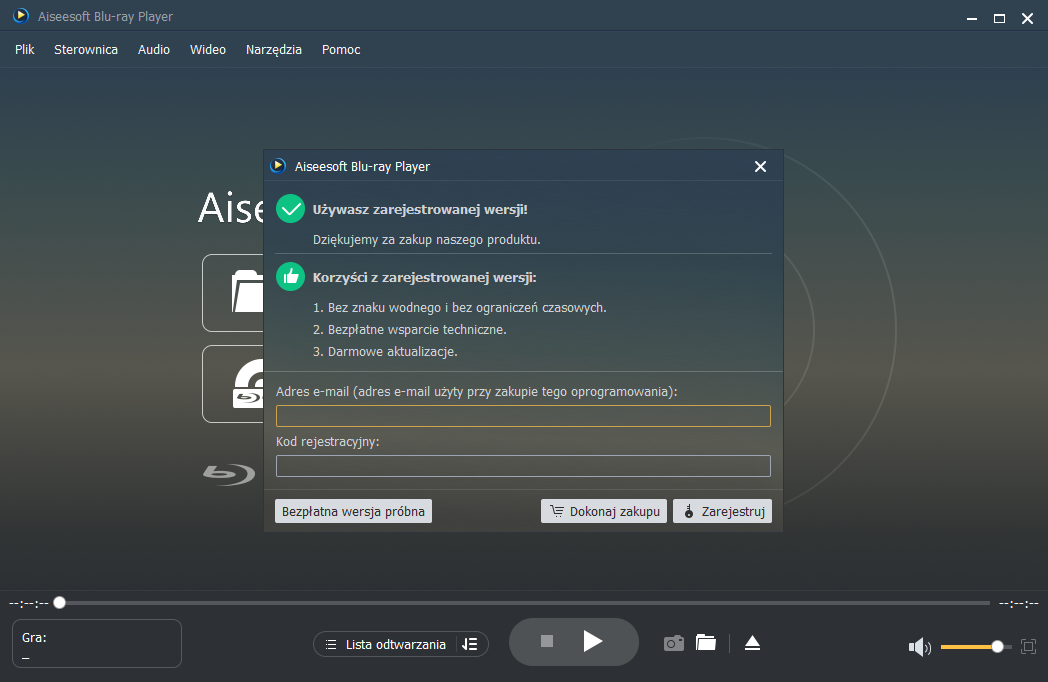The width and height of the screenshot is (1048, 682).
Task: Click the Stop playback button
Action: 547,641
